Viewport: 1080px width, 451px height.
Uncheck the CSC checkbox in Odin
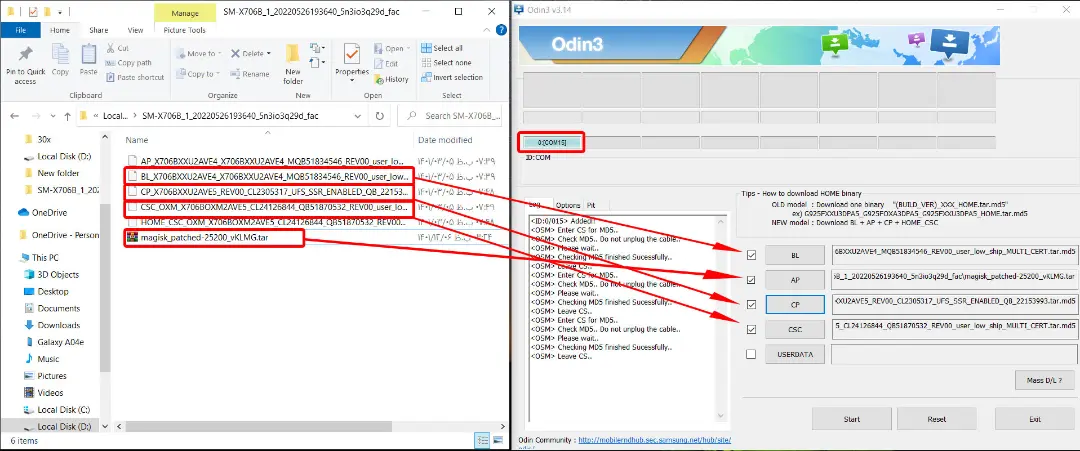tap(751, 329)
